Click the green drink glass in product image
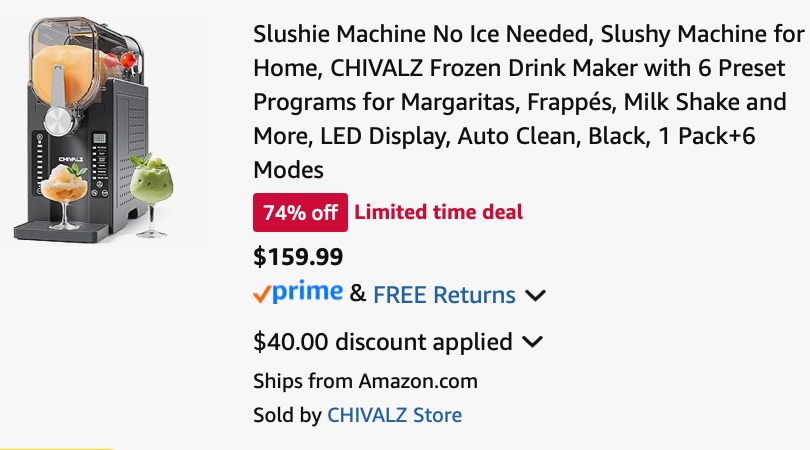This screenshot has width=810, height=450. pos(151,195)
